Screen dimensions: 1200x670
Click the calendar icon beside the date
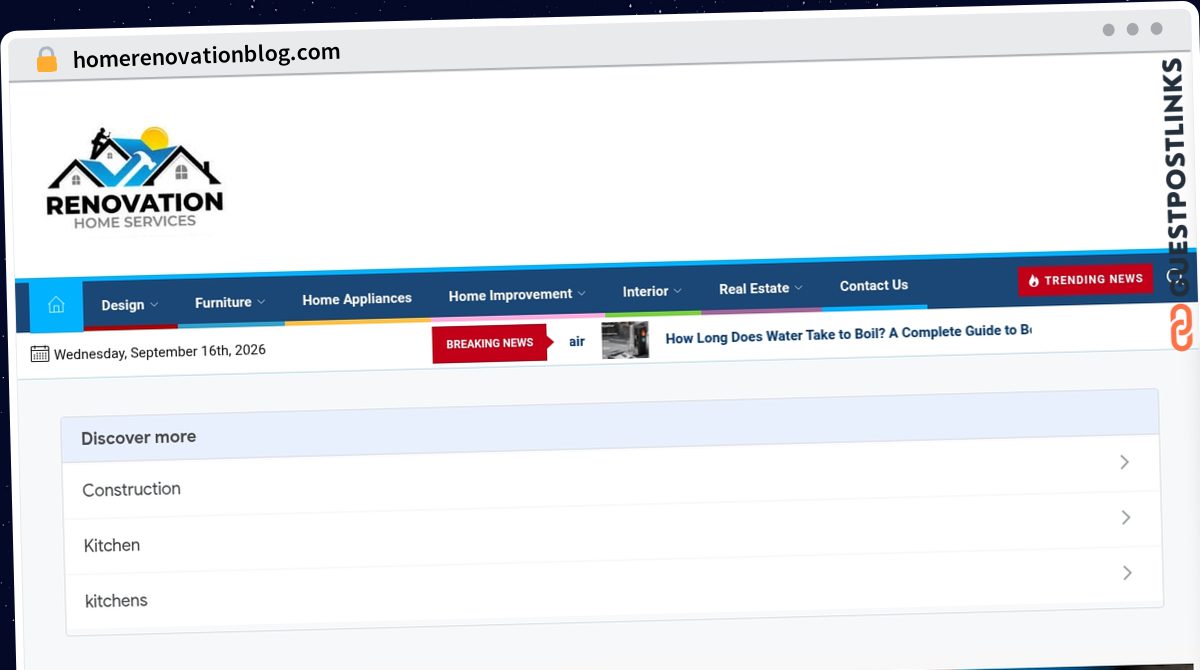[x=40, y=353]
